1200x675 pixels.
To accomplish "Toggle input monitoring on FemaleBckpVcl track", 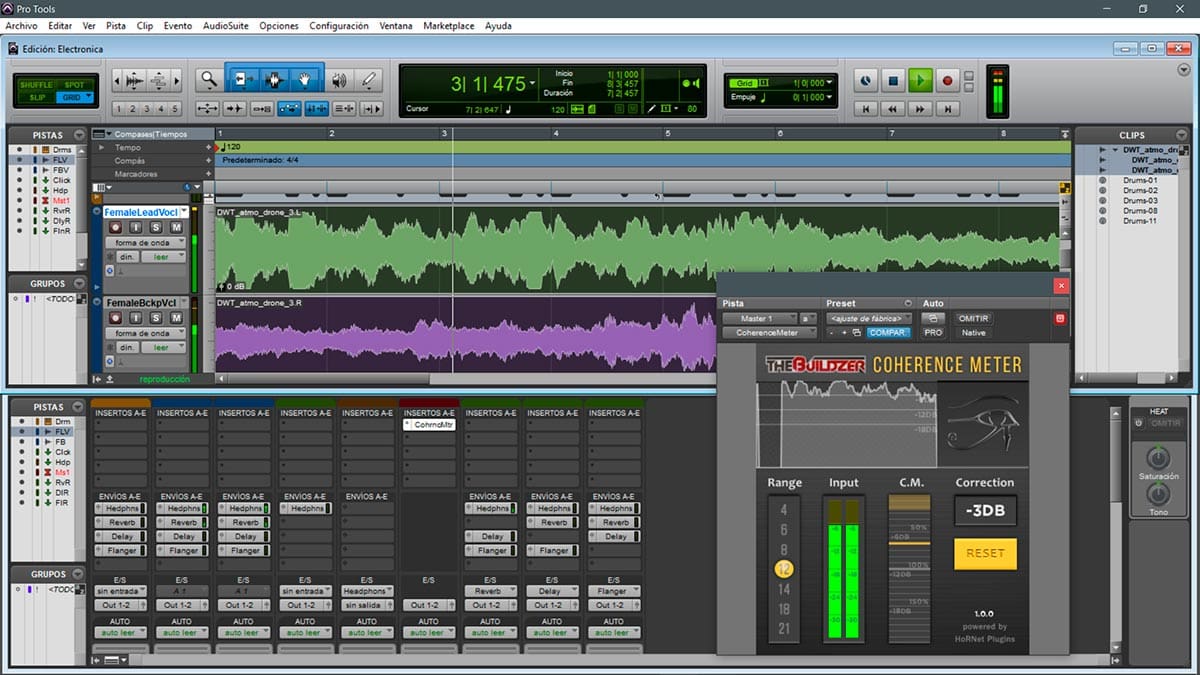I will coord(135,318).
